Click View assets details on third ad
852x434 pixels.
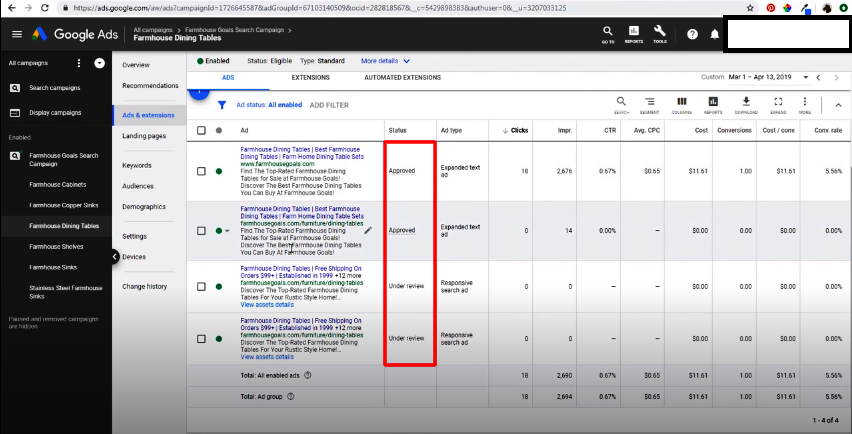(x=267, y=305)
